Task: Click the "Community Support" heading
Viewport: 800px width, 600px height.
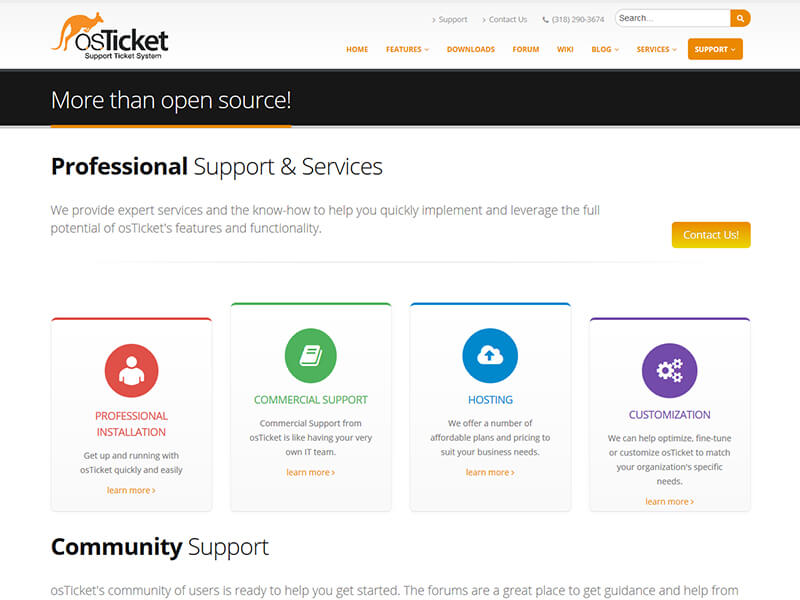Action: pyautogui.click(x=160, y=547)
